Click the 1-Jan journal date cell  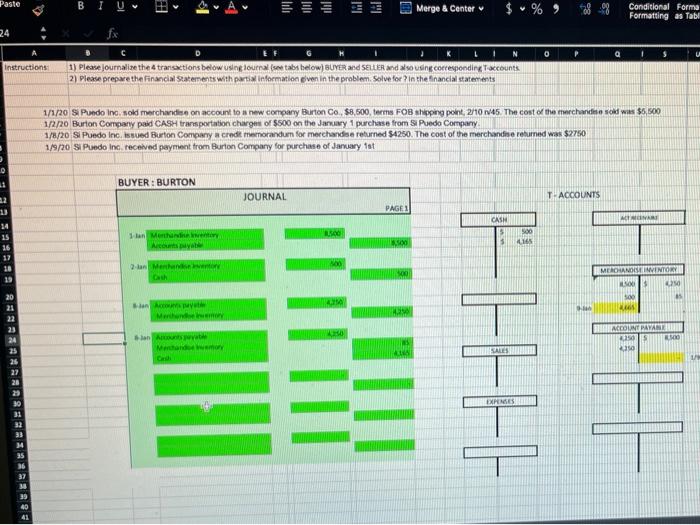point(138,235)
